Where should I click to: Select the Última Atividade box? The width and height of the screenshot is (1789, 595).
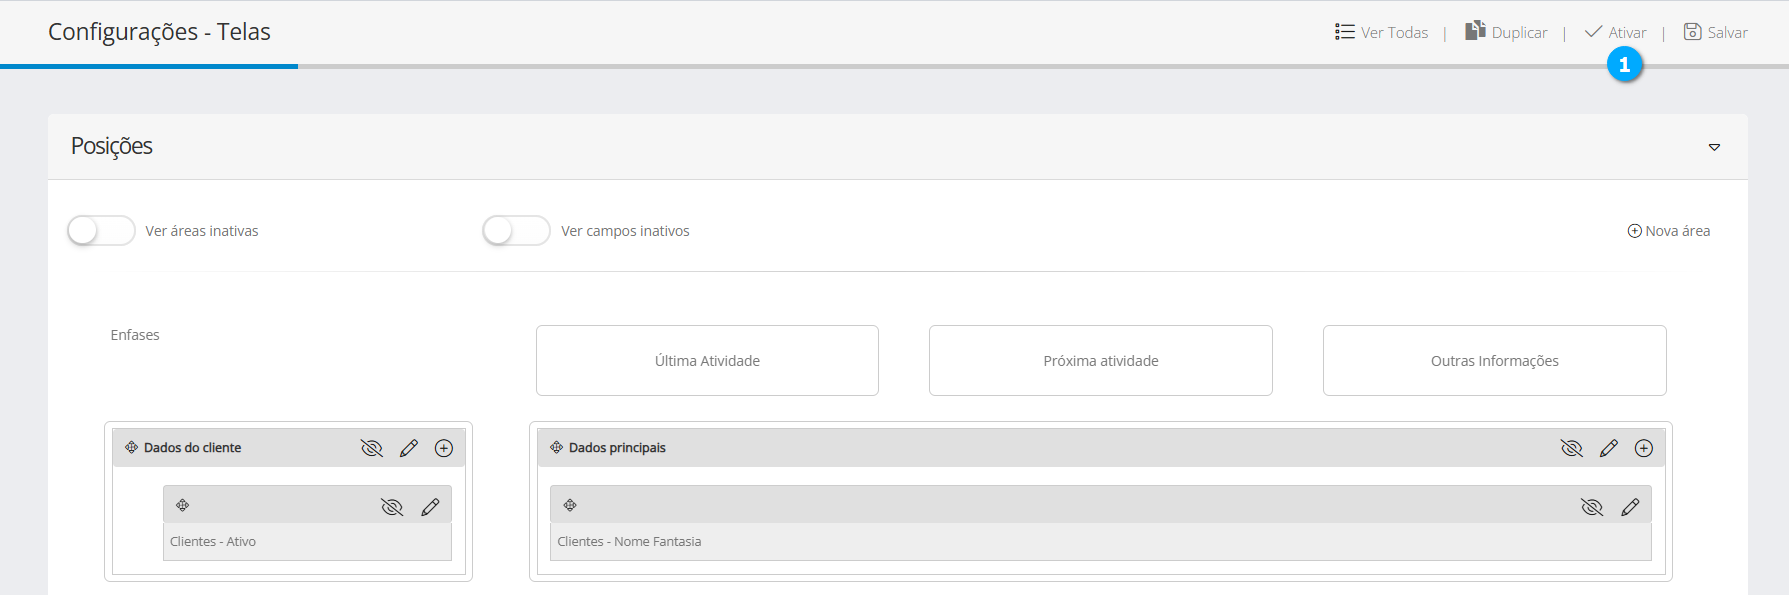coord(707,360)
